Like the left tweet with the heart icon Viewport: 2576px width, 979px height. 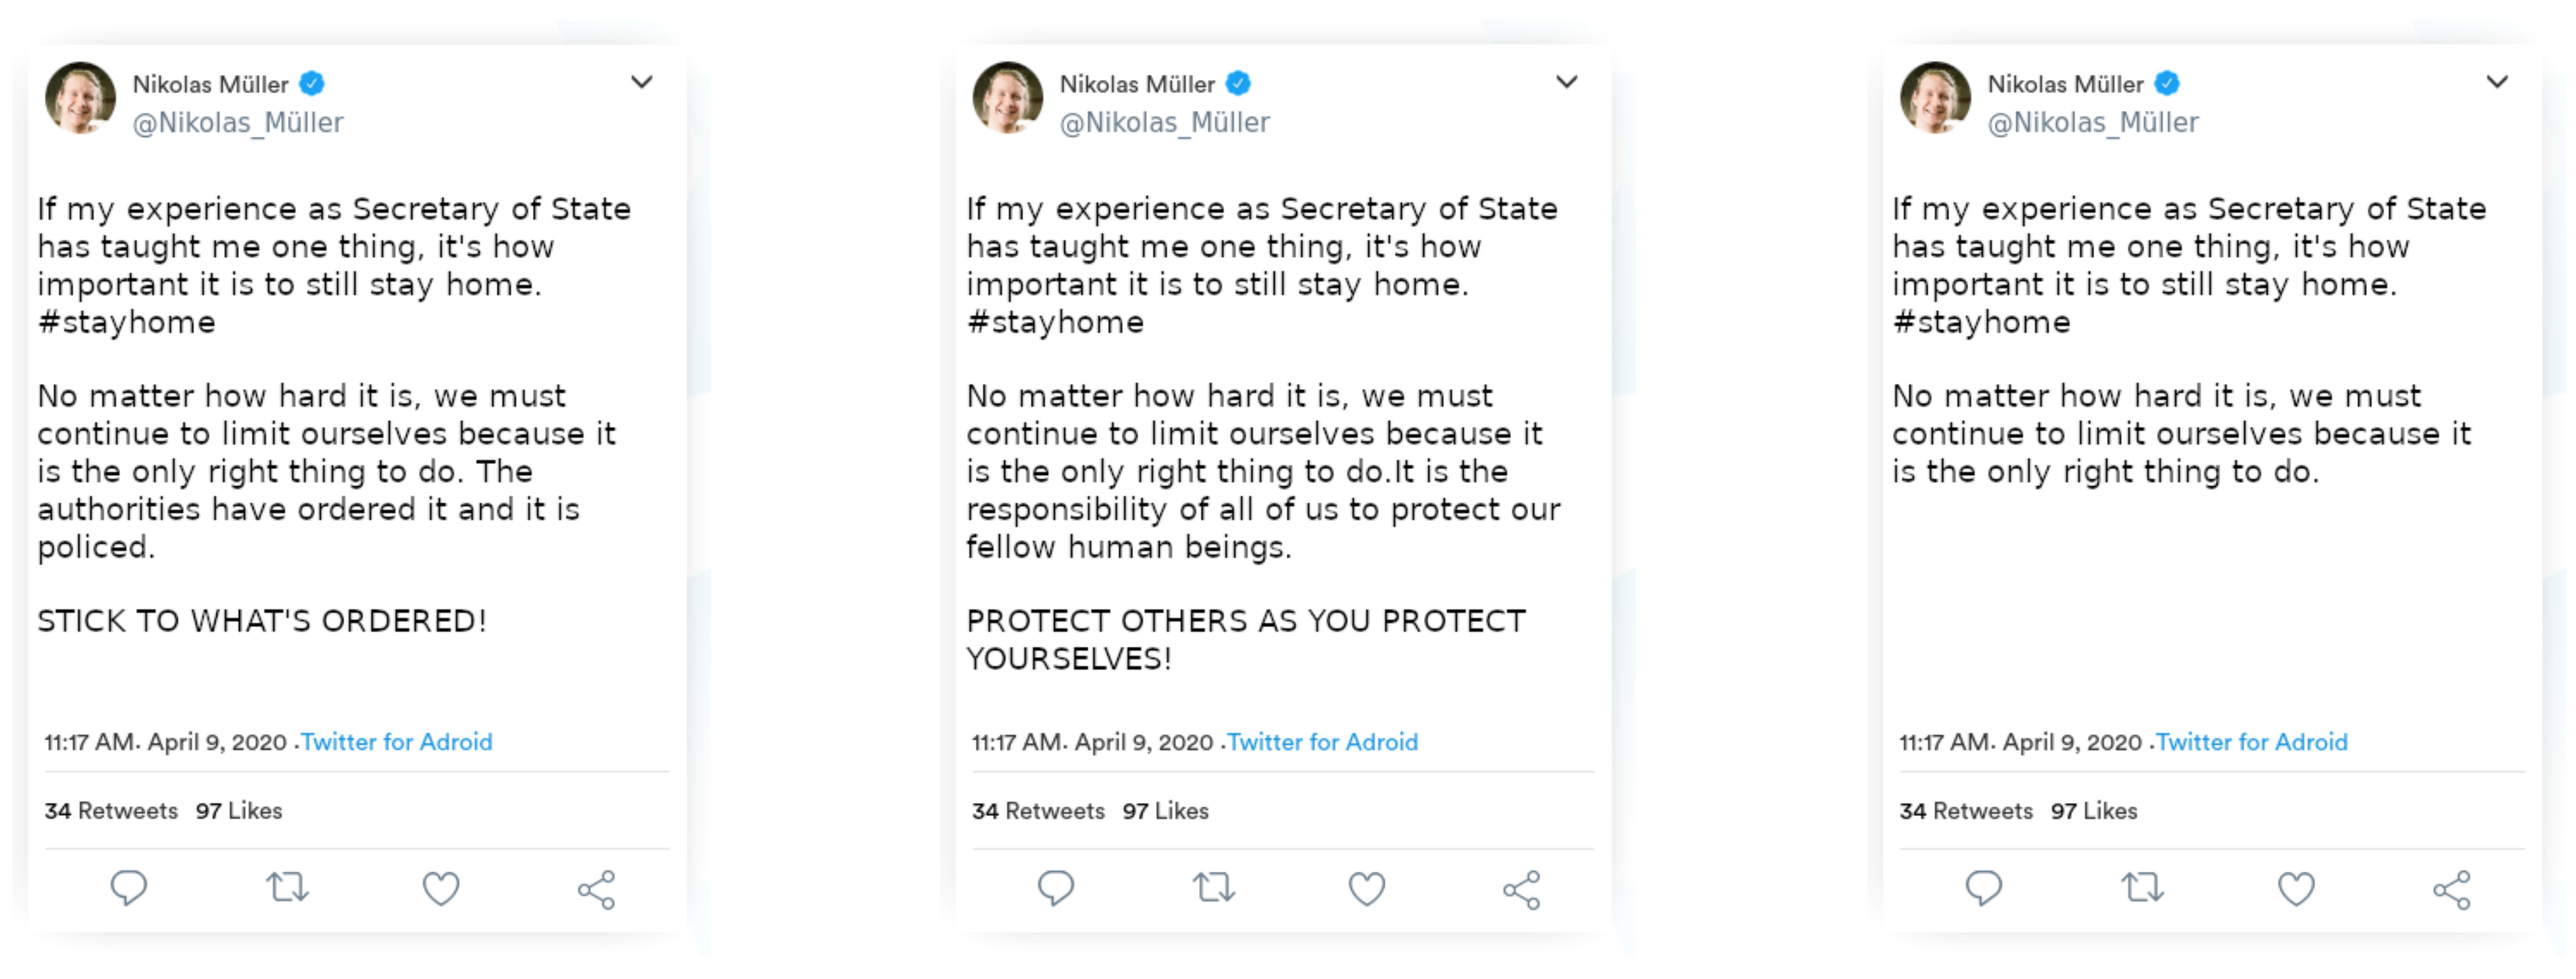click(441, 888)
